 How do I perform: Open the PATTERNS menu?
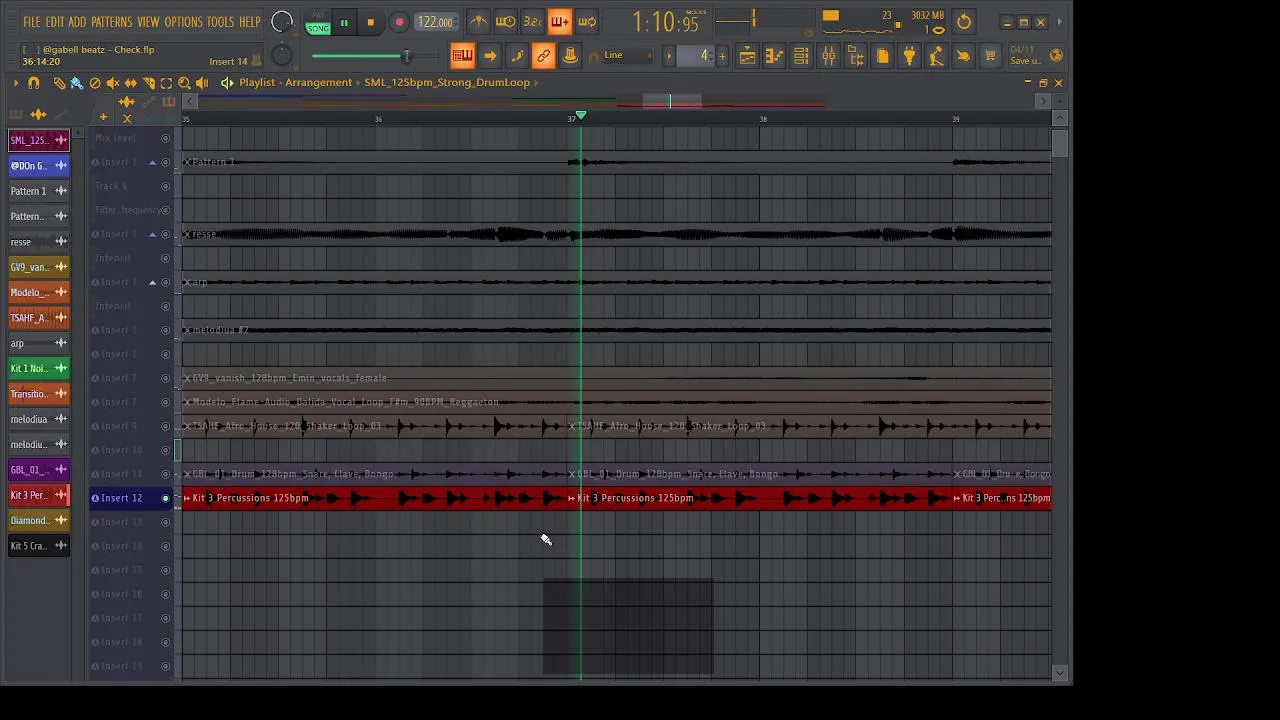111,22
